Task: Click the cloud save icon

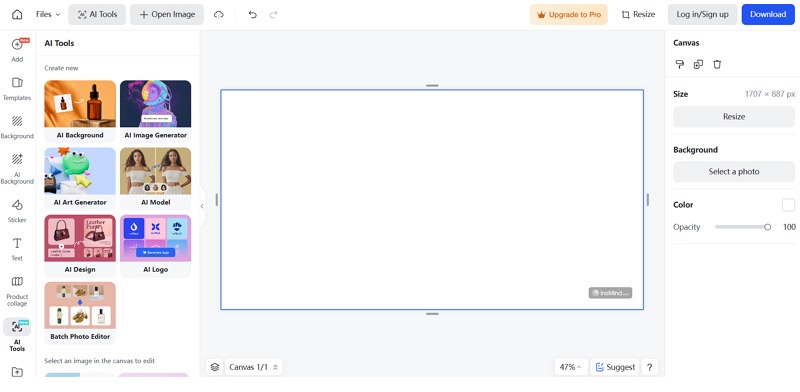Action: [219, 14]
